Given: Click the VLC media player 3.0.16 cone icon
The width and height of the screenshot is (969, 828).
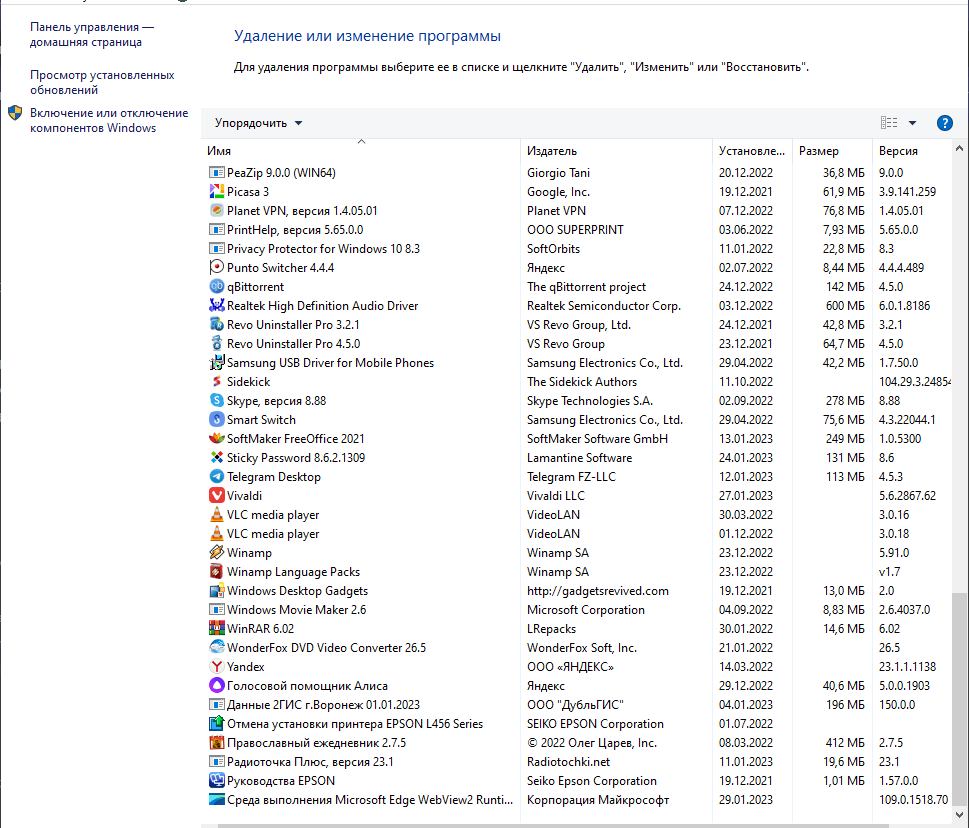Looking at the screenshot, I should (x=216, y=515).
